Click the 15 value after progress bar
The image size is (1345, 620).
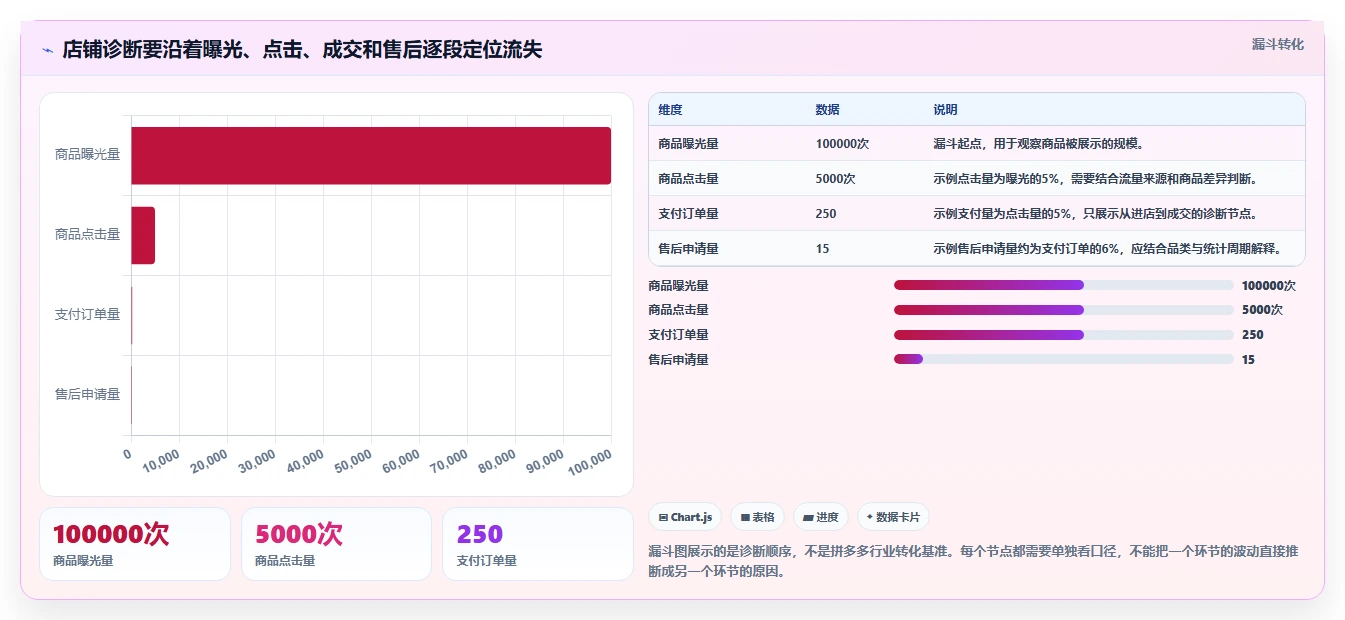(1248, 359)
